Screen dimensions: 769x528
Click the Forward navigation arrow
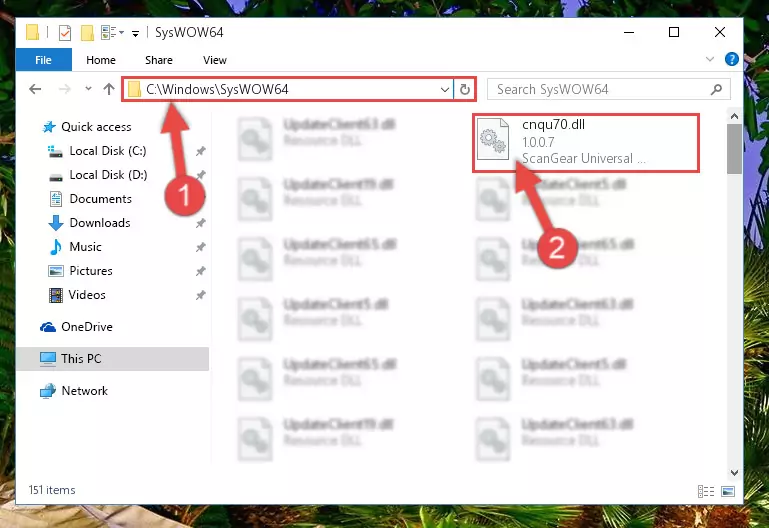[x=64, y=89]
